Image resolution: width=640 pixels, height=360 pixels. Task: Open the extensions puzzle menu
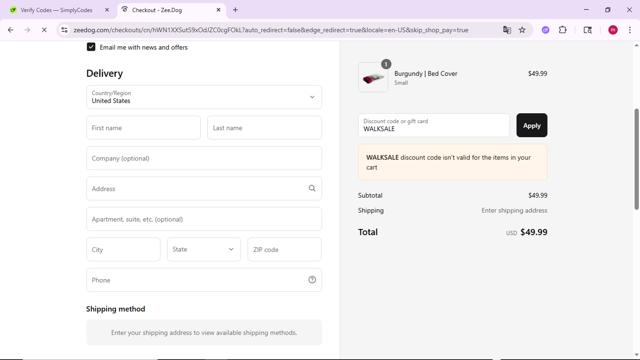coord(562,30)
